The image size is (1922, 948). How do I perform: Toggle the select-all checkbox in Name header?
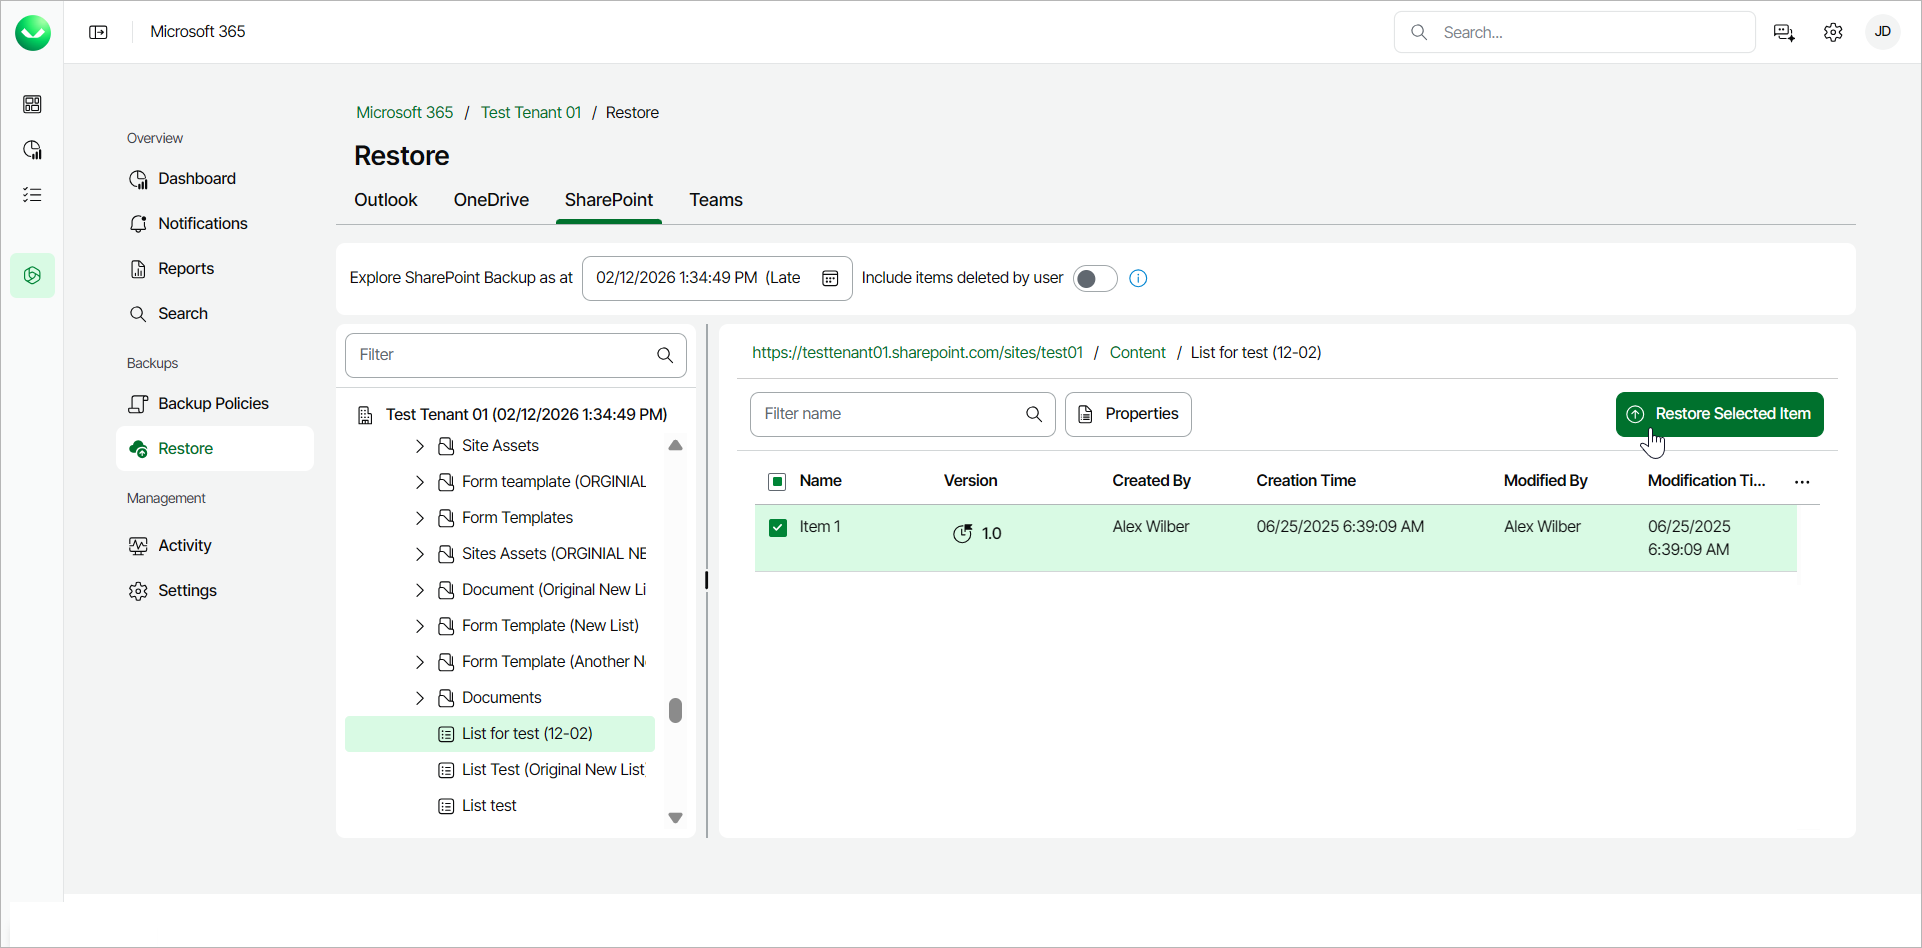tap(777, 481)
